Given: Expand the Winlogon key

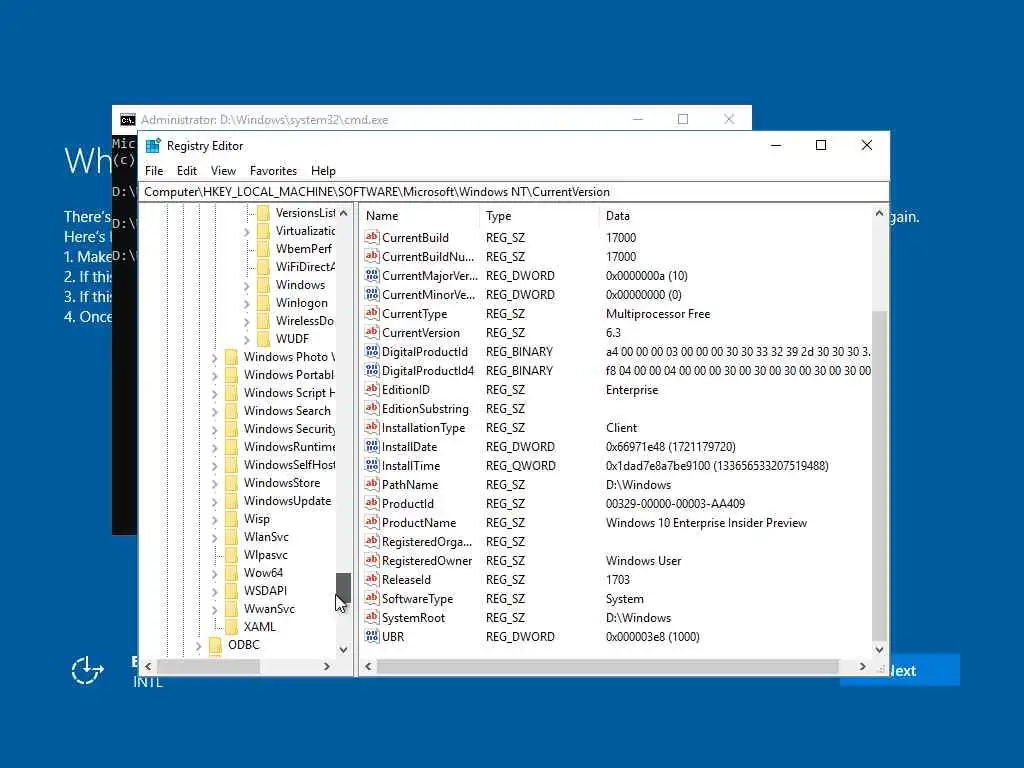Looking at the screenshot, I should tap(246, 304).
